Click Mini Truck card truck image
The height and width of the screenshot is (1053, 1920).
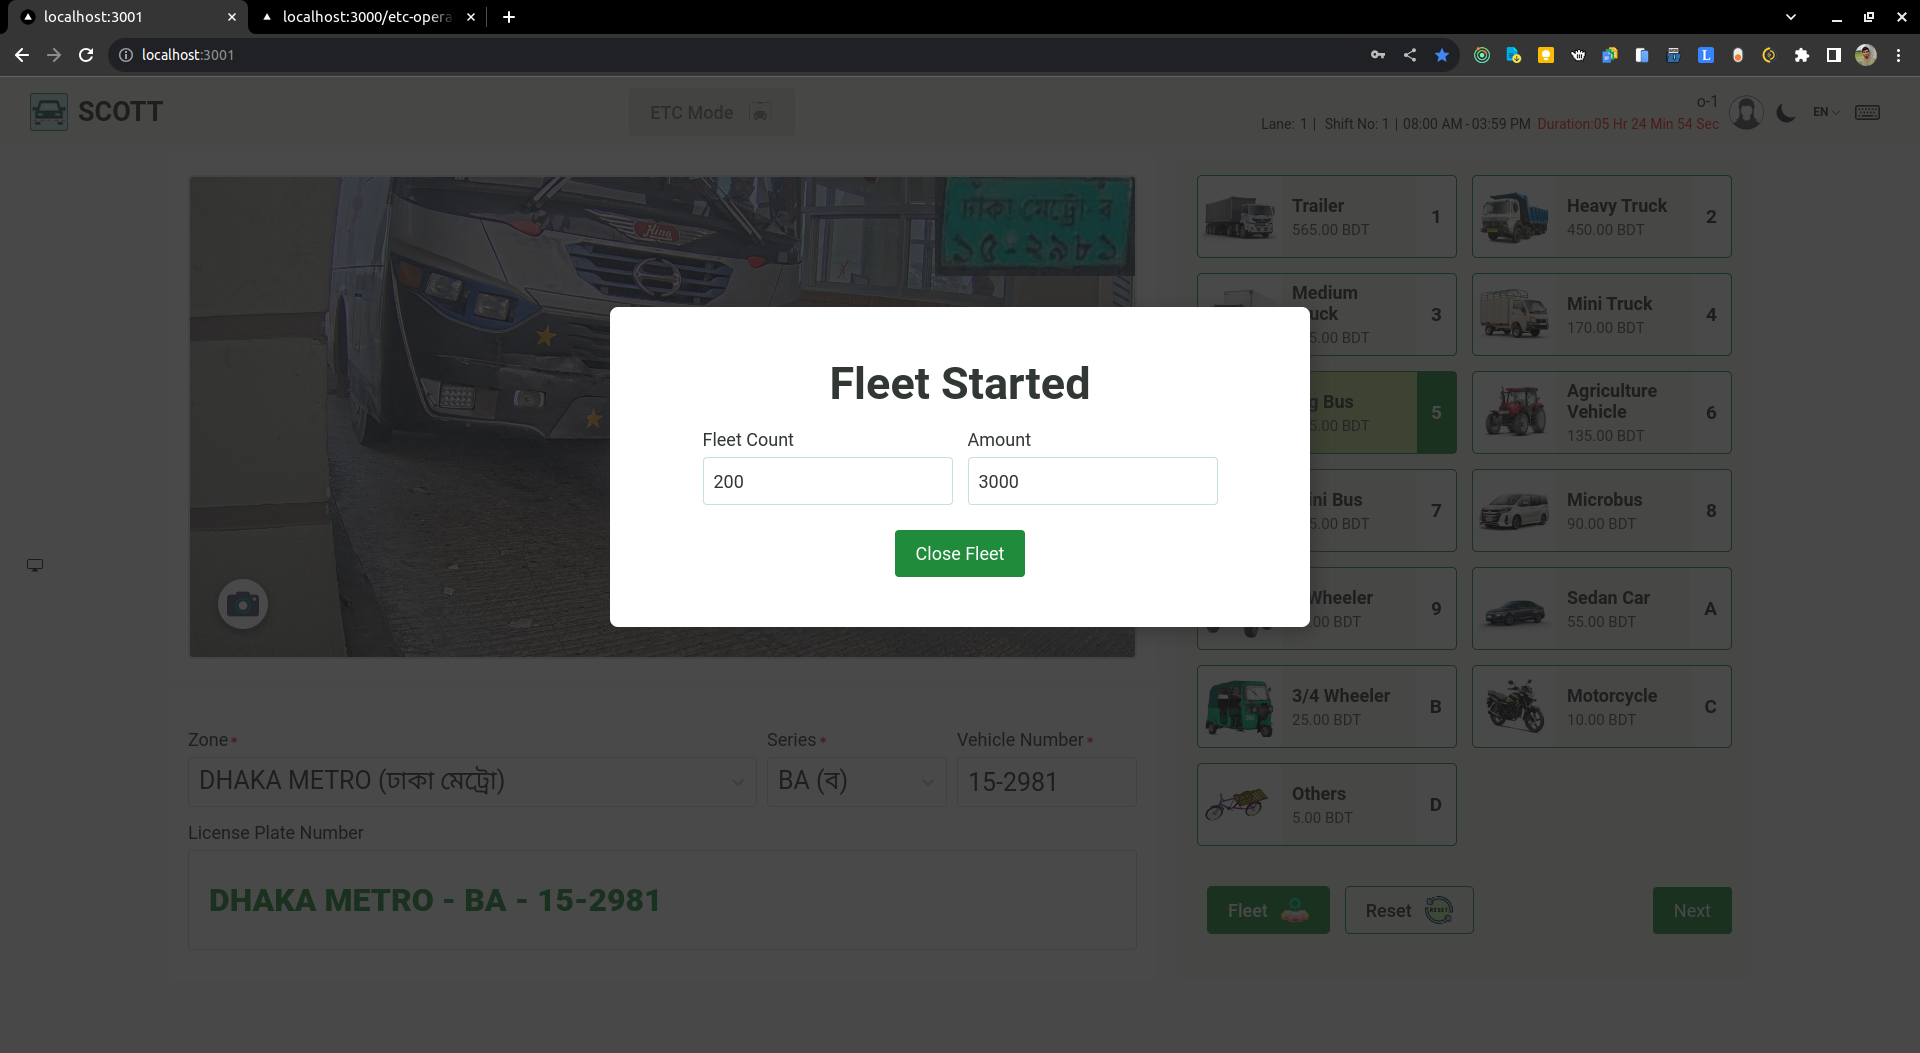pos(1514,314)
